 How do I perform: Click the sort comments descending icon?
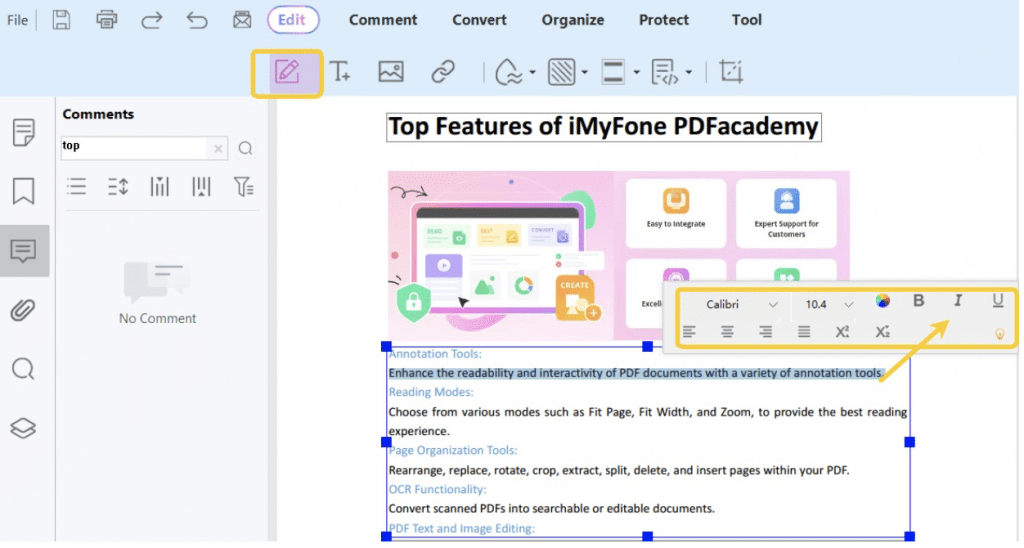coord(201,187)
